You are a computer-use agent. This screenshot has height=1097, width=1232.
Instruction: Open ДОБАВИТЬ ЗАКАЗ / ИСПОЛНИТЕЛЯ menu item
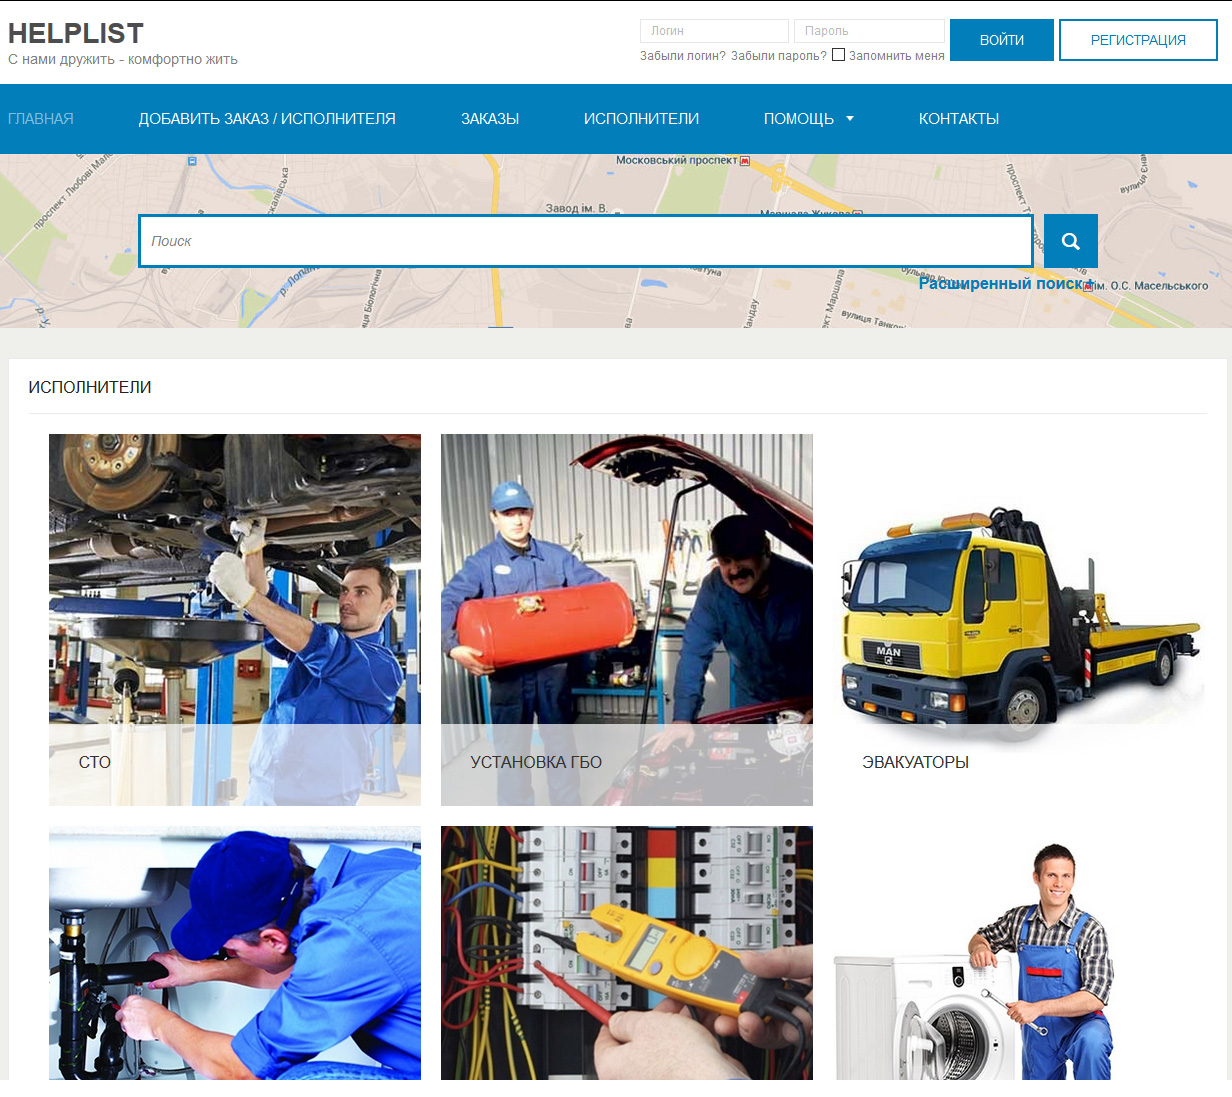click(267, 119)
